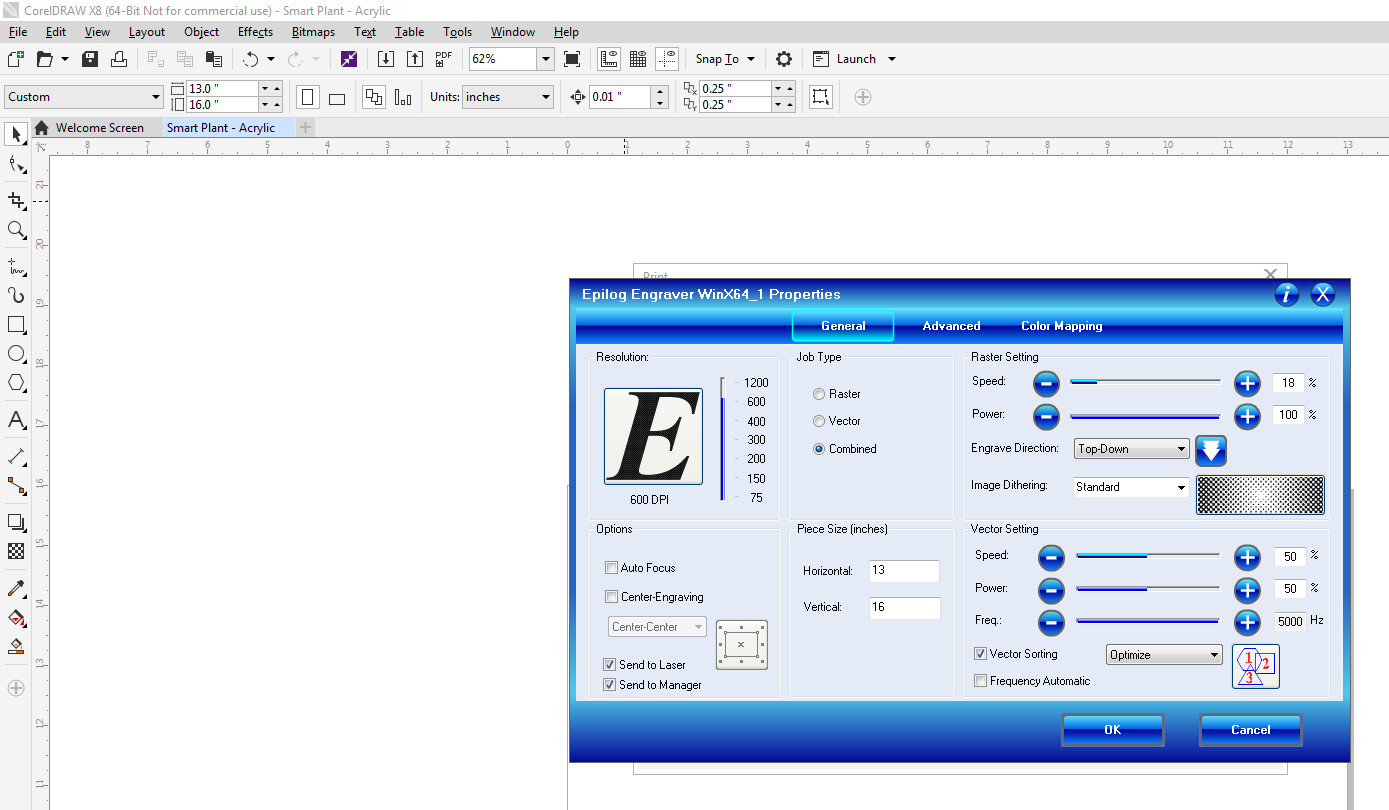This screenshot has width=1389, height=810.
Task: Open the Image Dithering Standard dropdown
Action: pos(1131,487)
